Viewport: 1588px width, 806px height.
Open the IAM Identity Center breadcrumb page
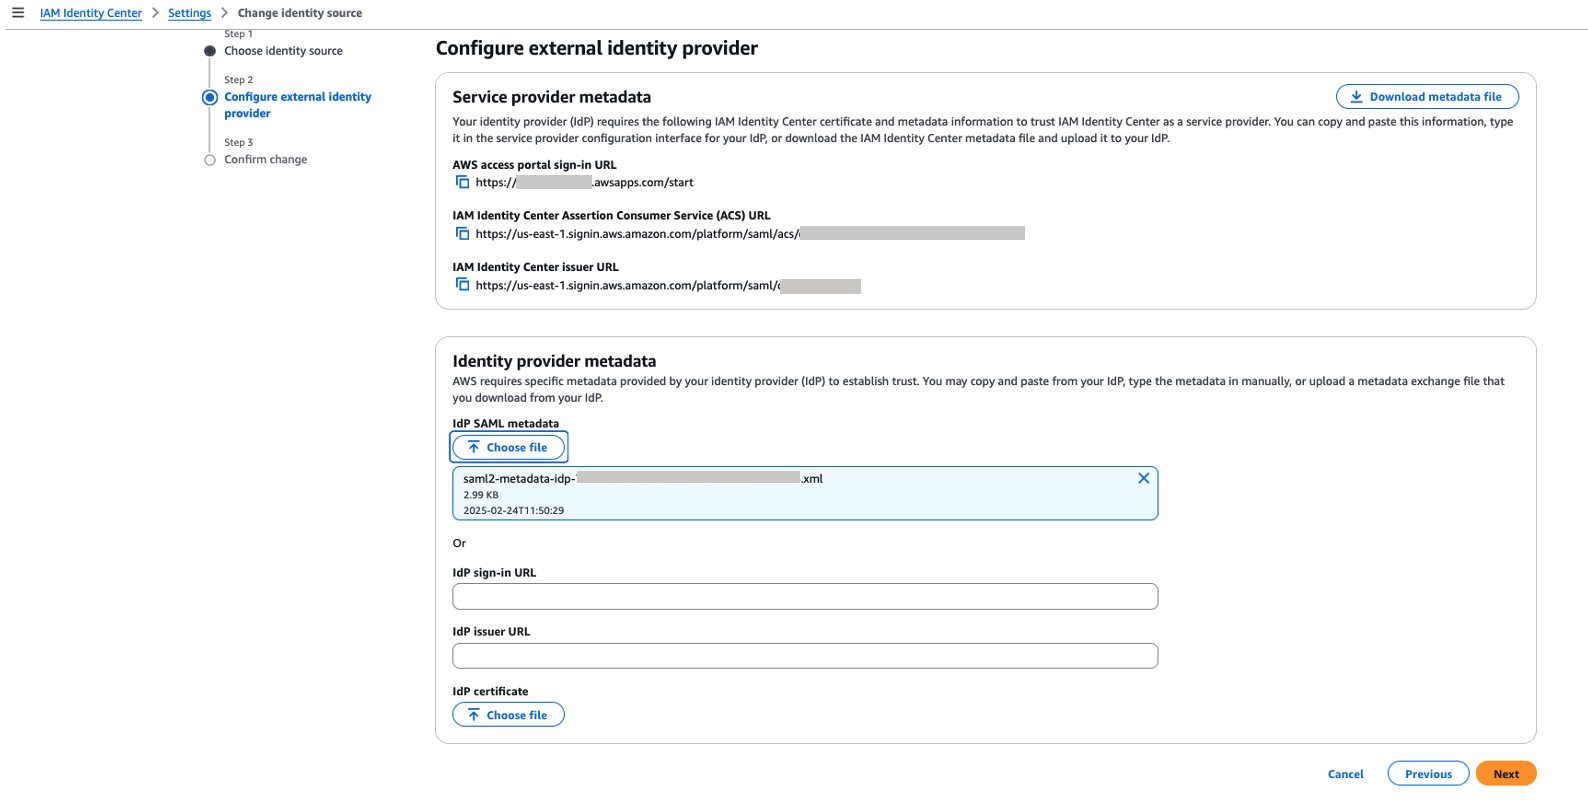click(x=91, y=12)
